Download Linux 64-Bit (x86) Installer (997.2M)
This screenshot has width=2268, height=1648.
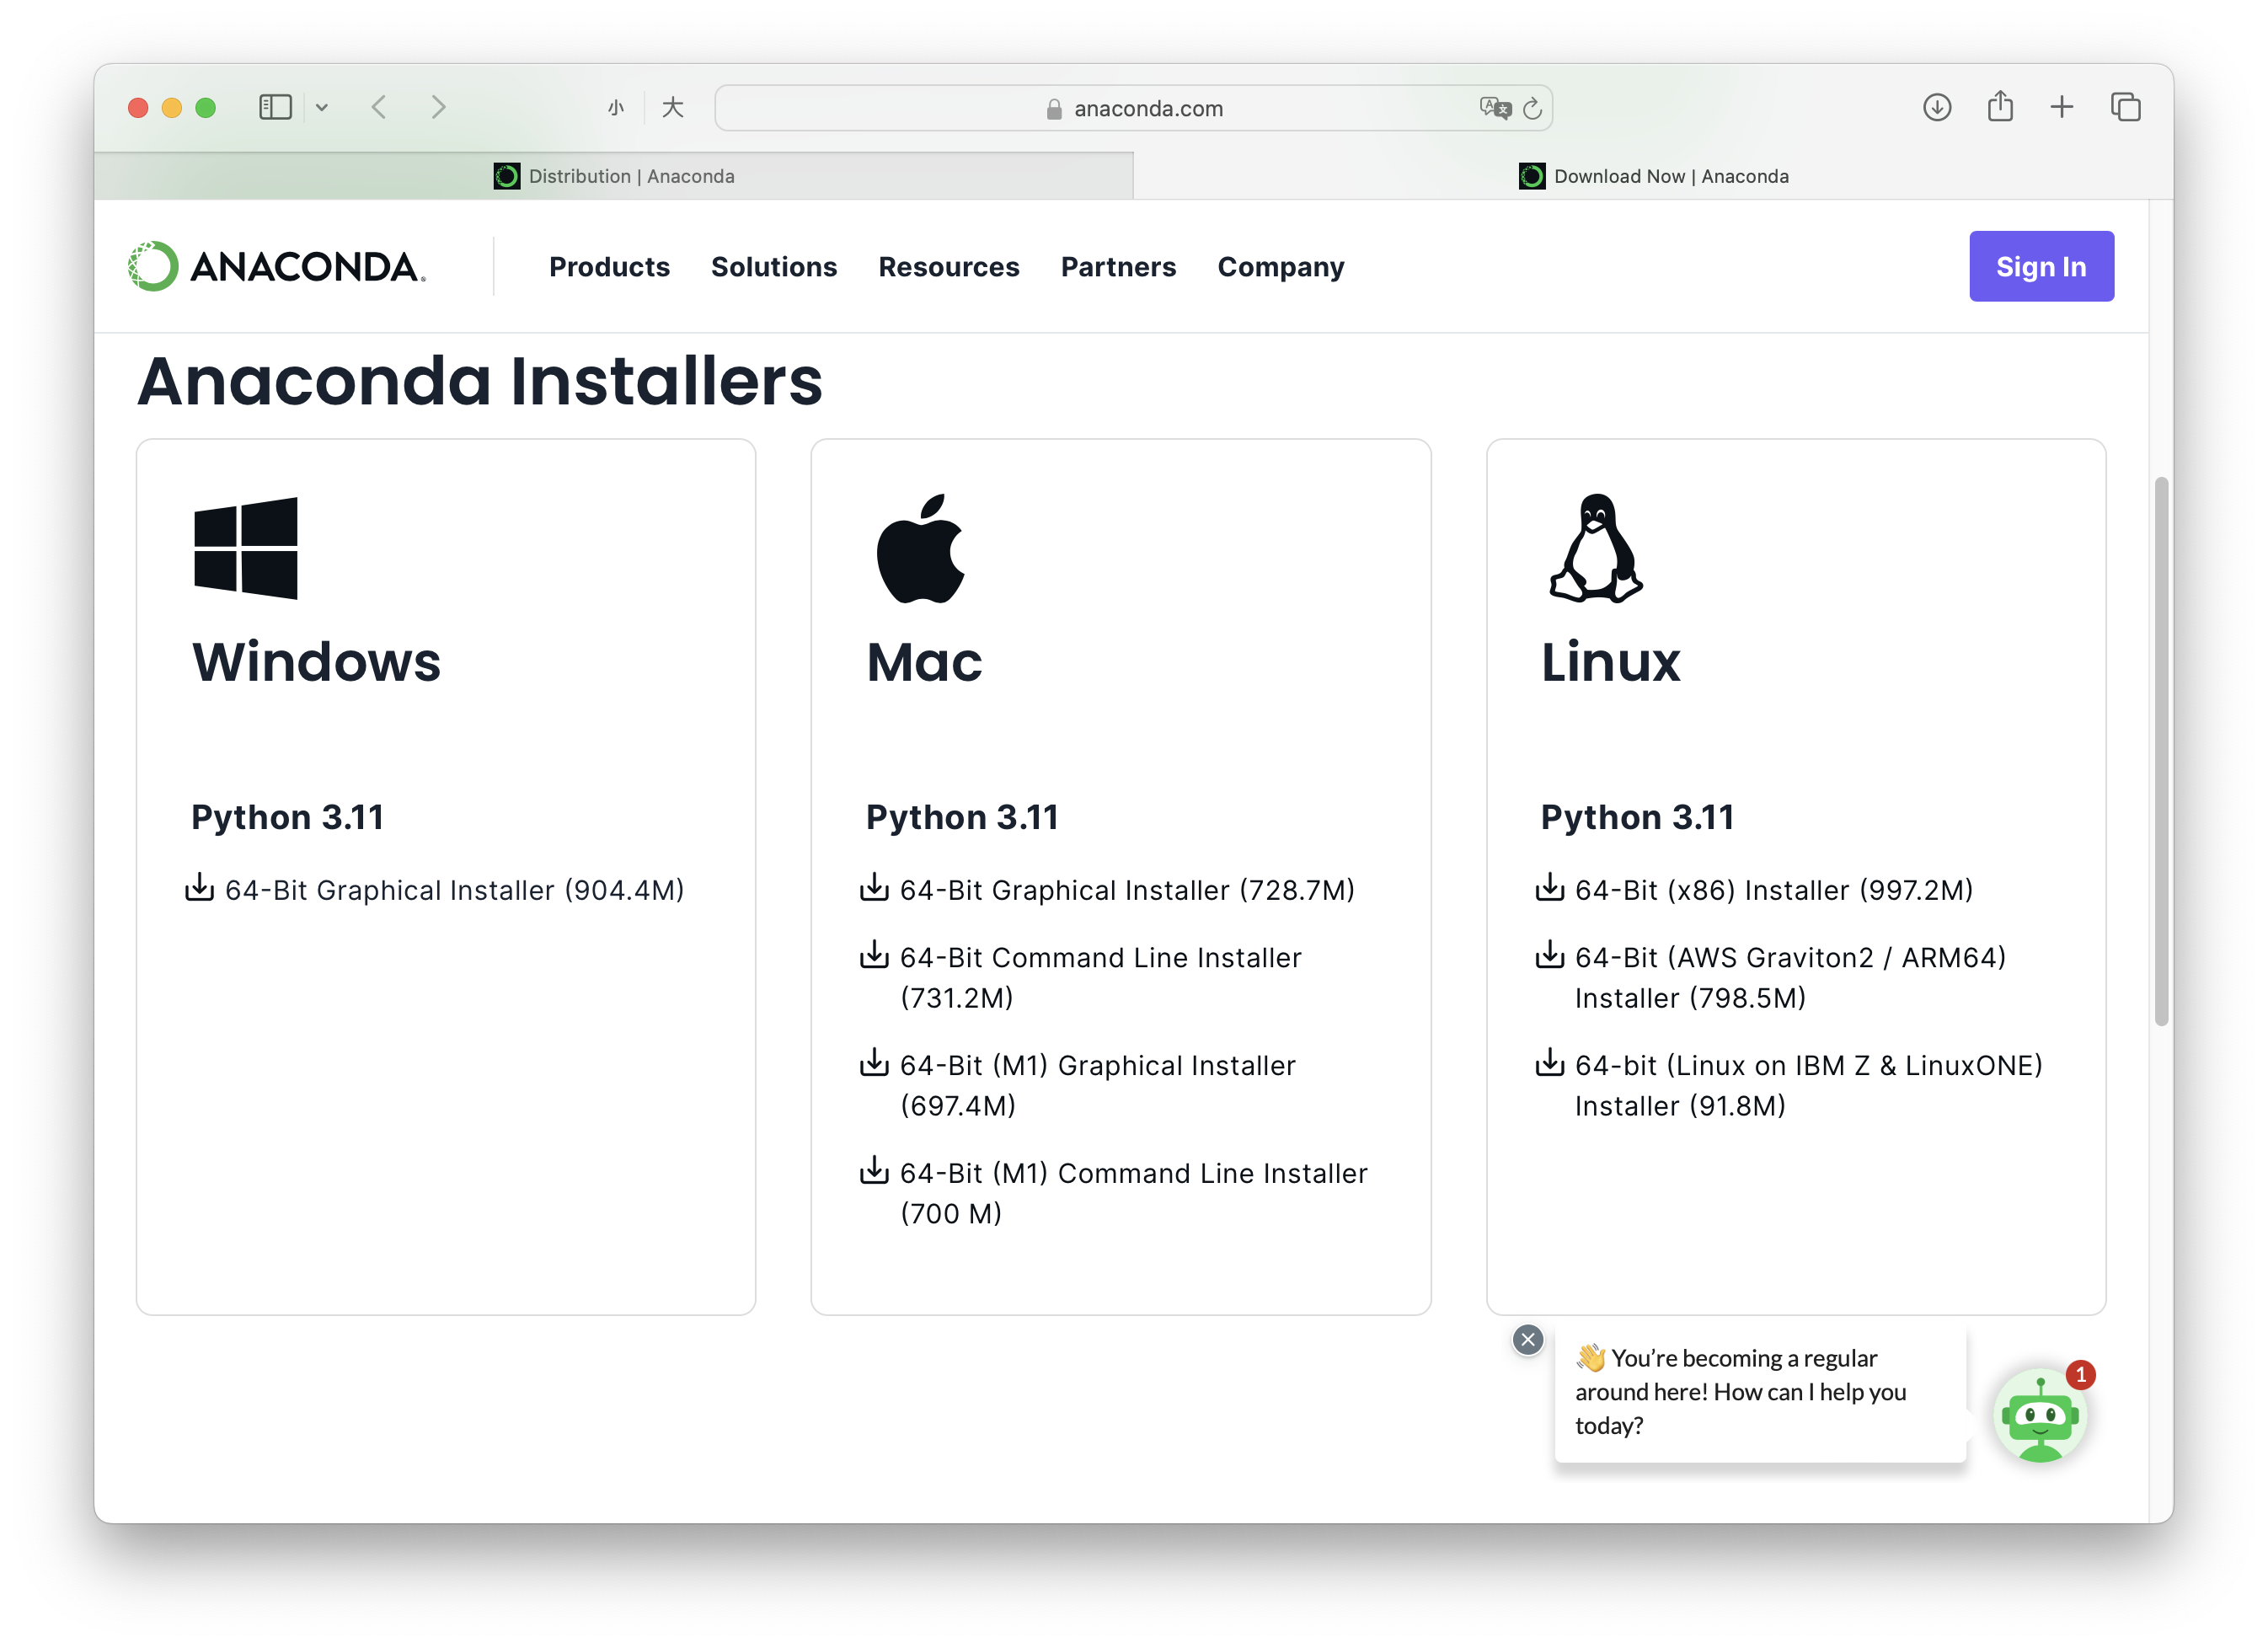click(x=1774, y=890)
